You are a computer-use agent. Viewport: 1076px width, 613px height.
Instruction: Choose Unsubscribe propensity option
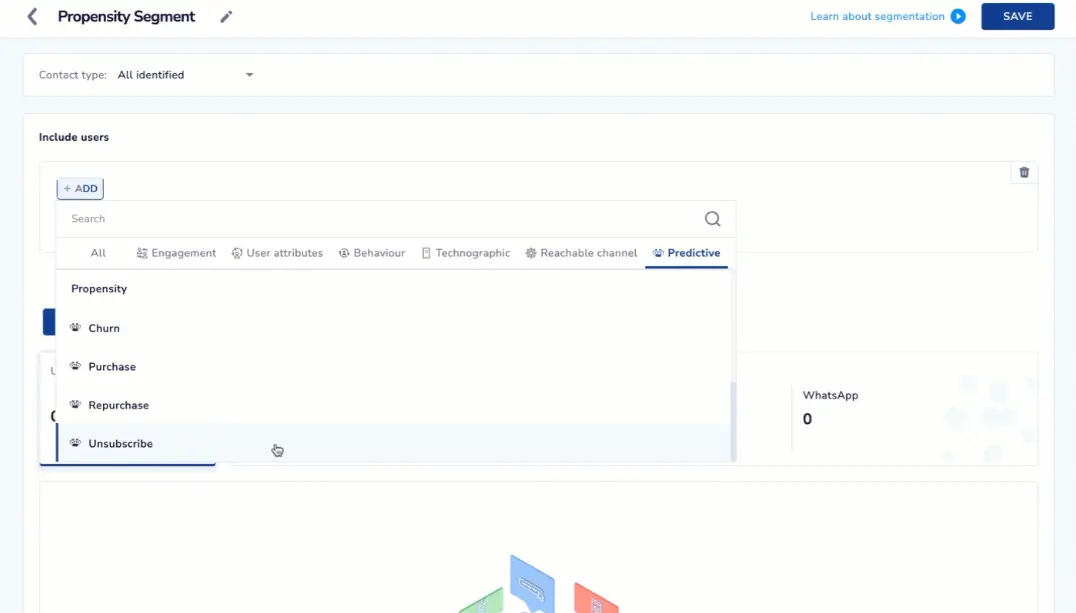coord(393,443)
